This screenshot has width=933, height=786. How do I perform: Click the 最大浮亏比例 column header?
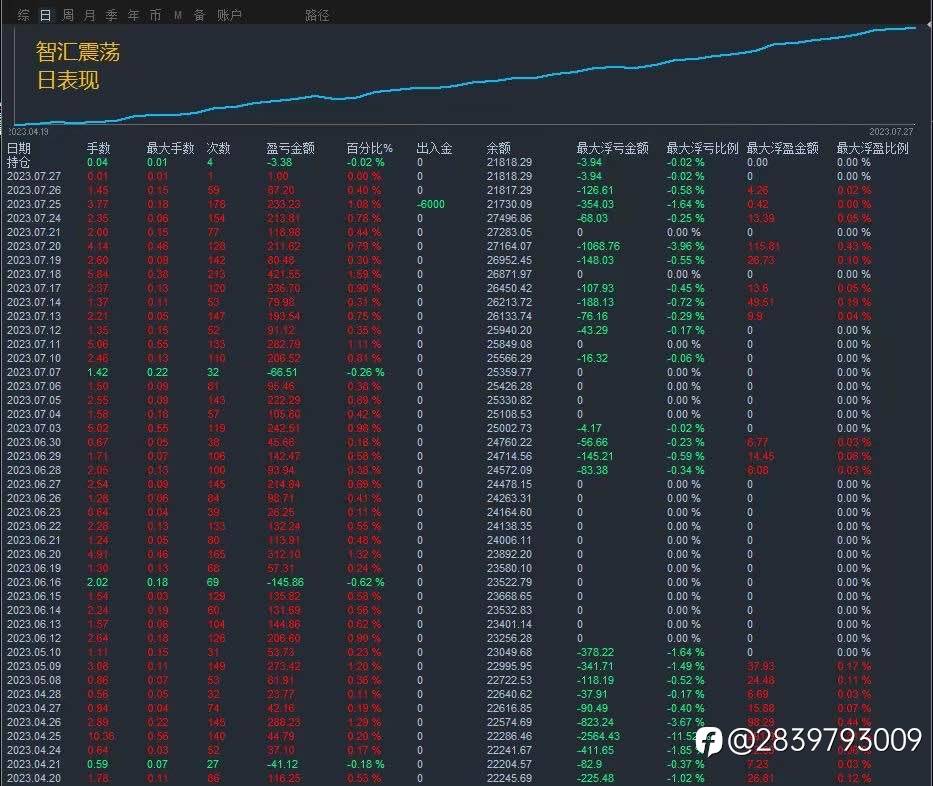coord(703,148)
